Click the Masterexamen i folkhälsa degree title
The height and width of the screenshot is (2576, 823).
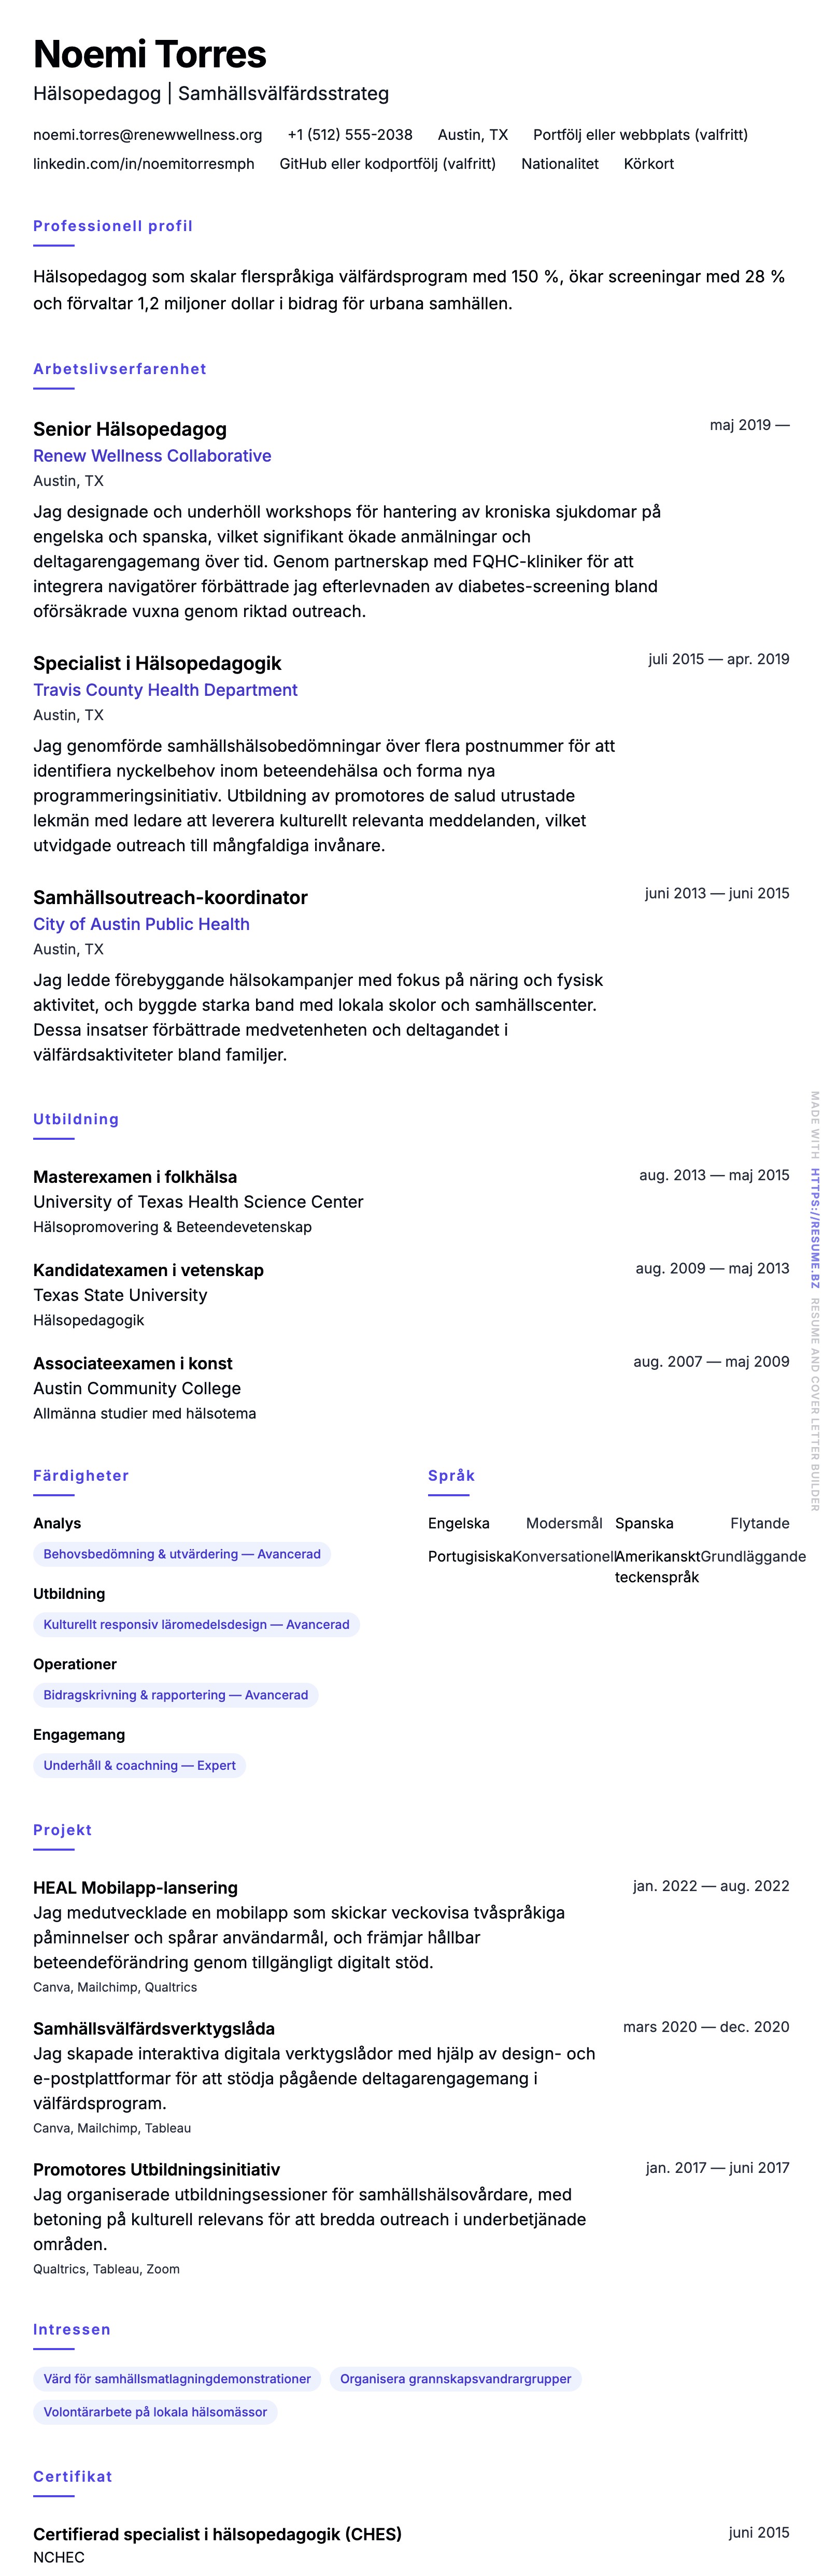click(135, 1177)
